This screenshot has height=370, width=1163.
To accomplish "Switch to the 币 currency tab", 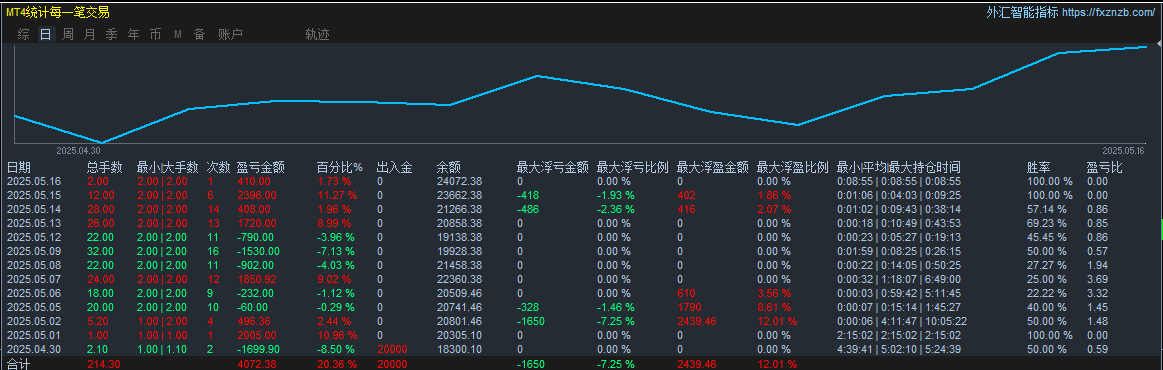I will click(x=155, y=34).
